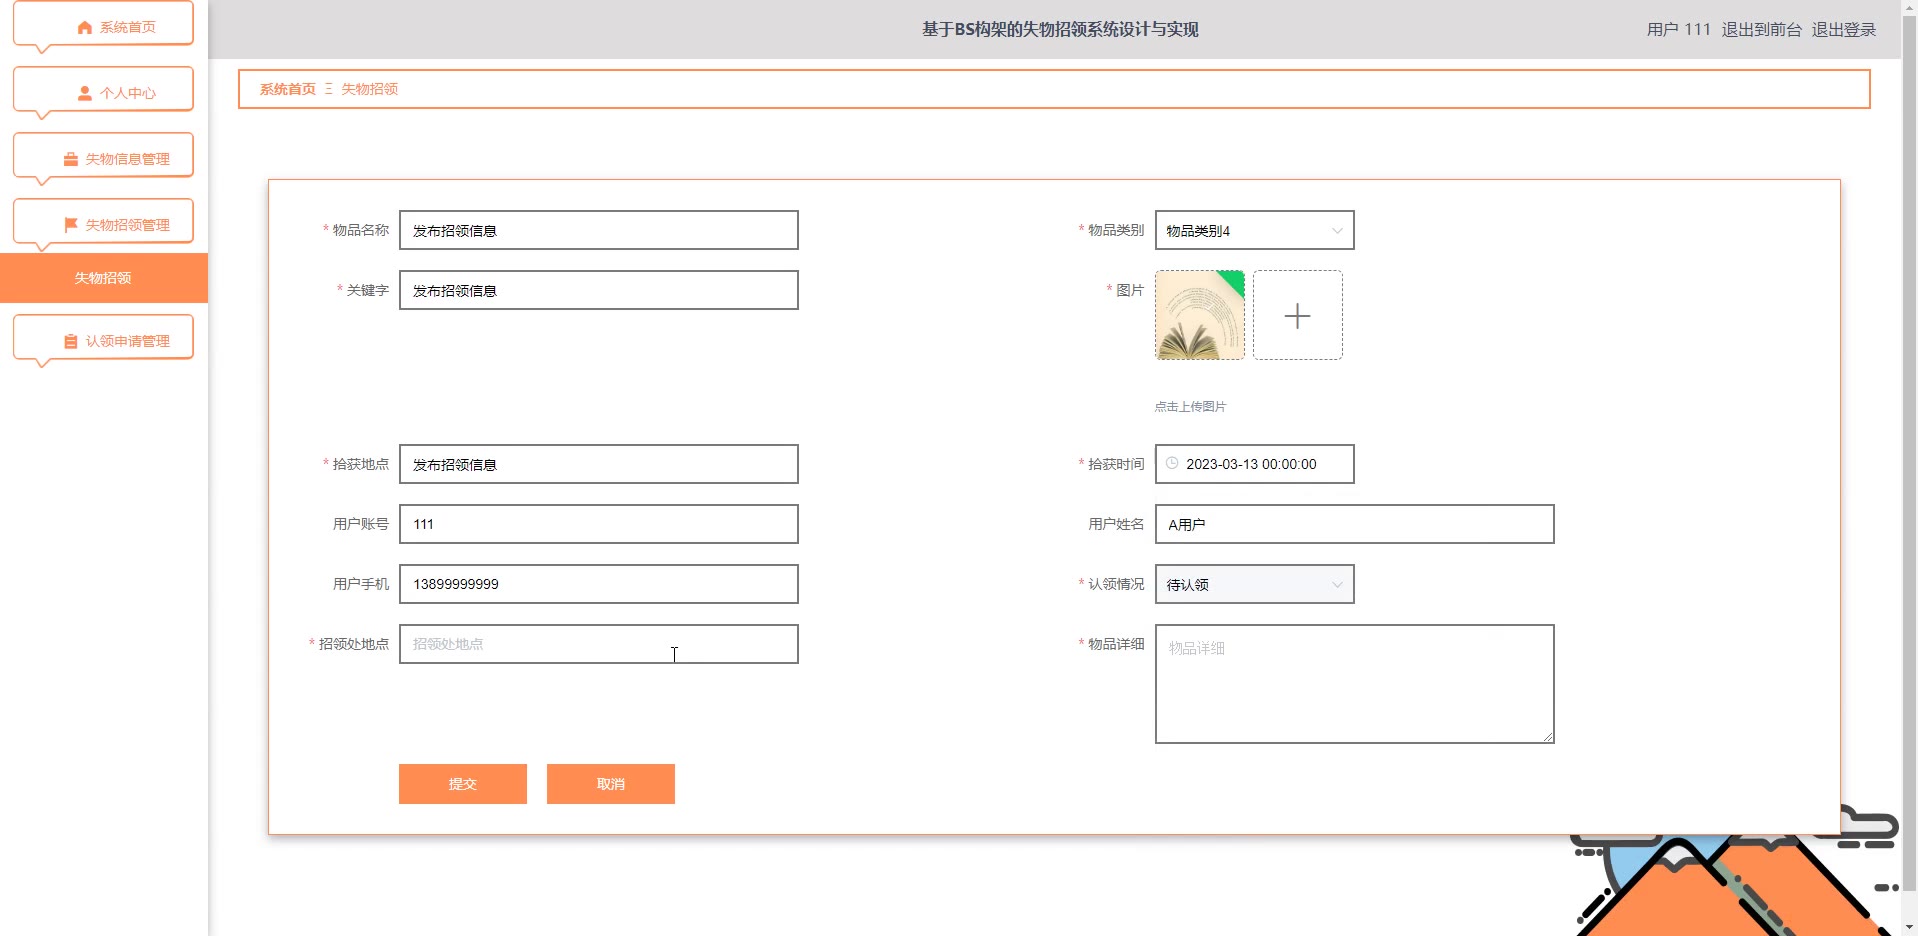1918x936 pixels.
Task: Click the home icon beside 系统首页
Action: pyautogui.click(x=85, y=28)
